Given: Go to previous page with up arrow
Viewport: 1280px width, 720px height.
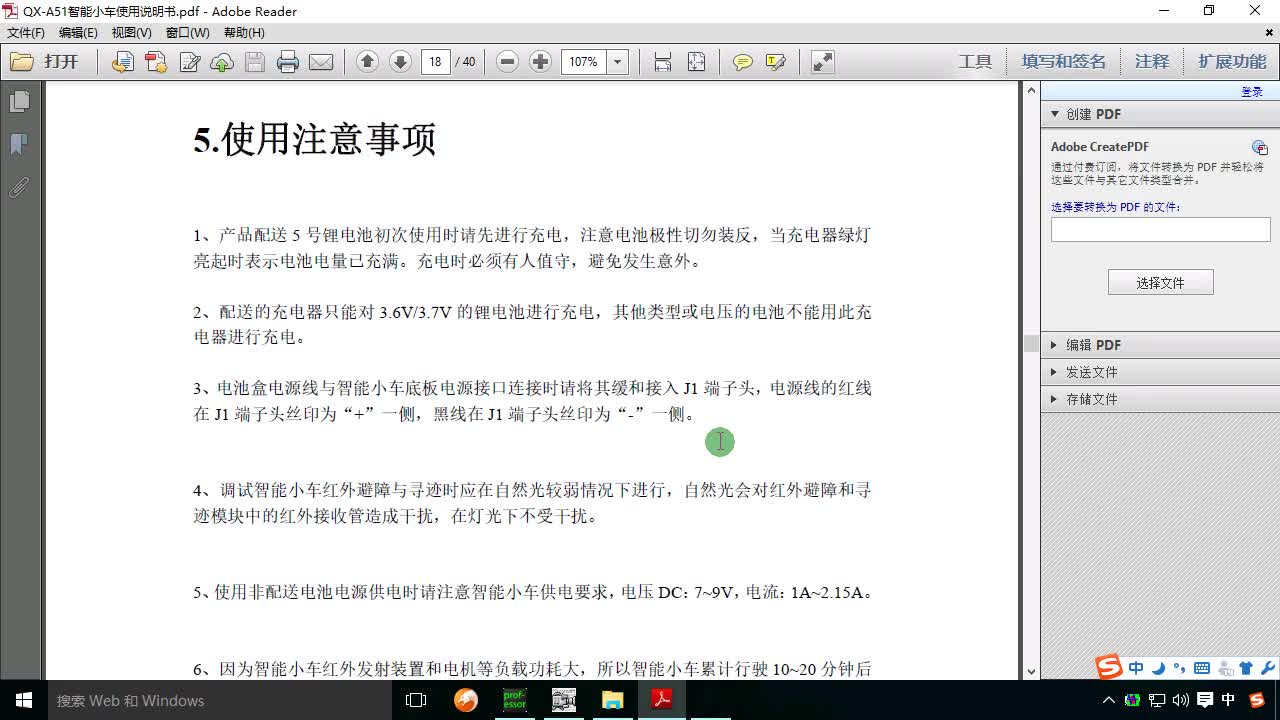Looking at the screenshot, I should click(367, 62).
